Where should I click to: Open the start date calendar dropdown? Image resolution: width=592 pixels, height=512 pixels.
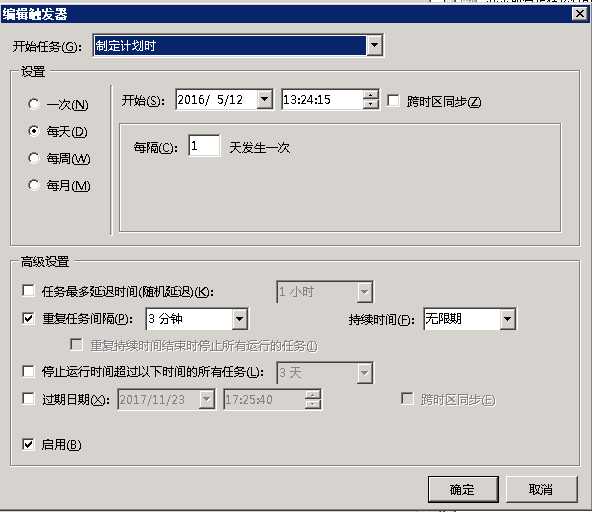[265, 100]
